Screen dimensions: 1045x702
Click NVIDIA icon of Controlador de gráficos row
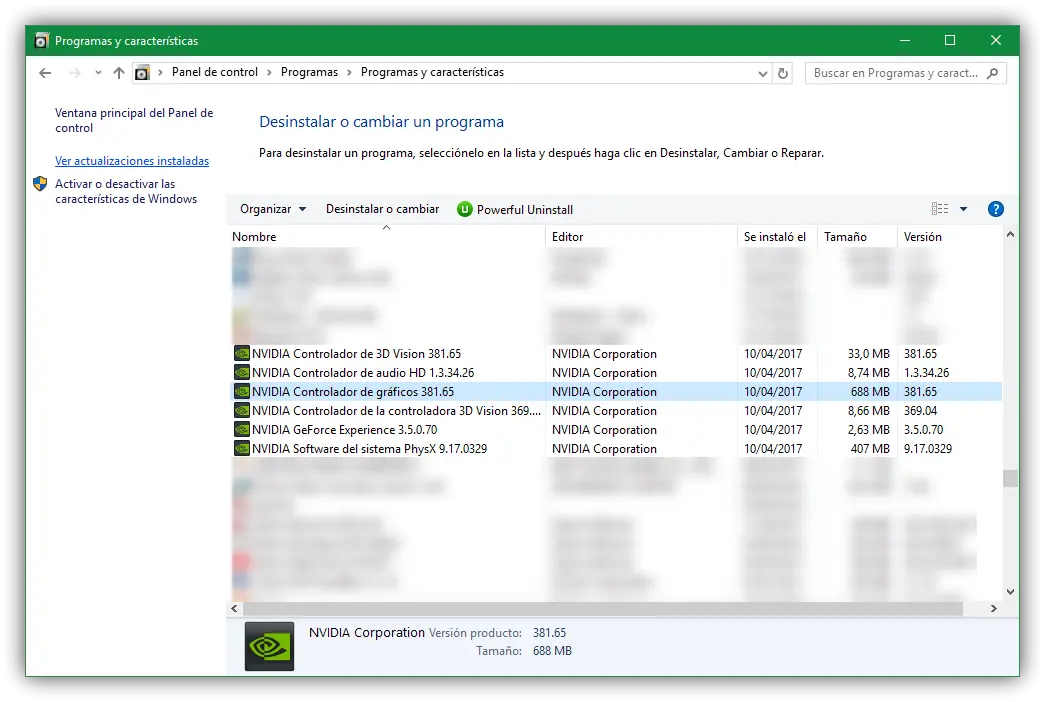241,392
